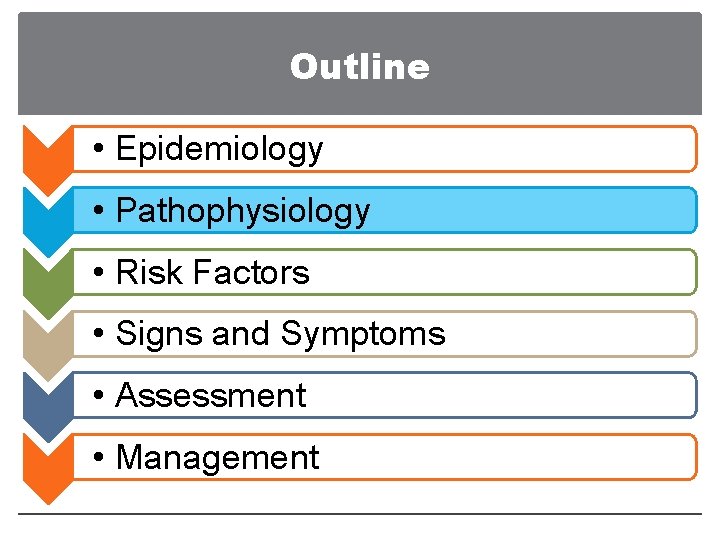720x540 pixels.
Task: Click the orange chevron beside Epidemiology
Action: (45, 150)
